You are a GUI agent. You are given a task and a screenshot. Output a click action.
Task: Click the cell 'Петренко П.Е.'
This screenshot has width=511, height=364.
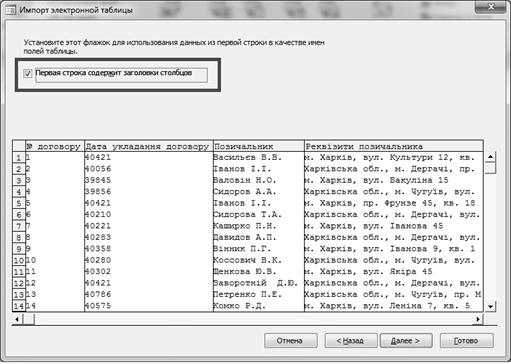pyautogui.click(x=259, y=294)
